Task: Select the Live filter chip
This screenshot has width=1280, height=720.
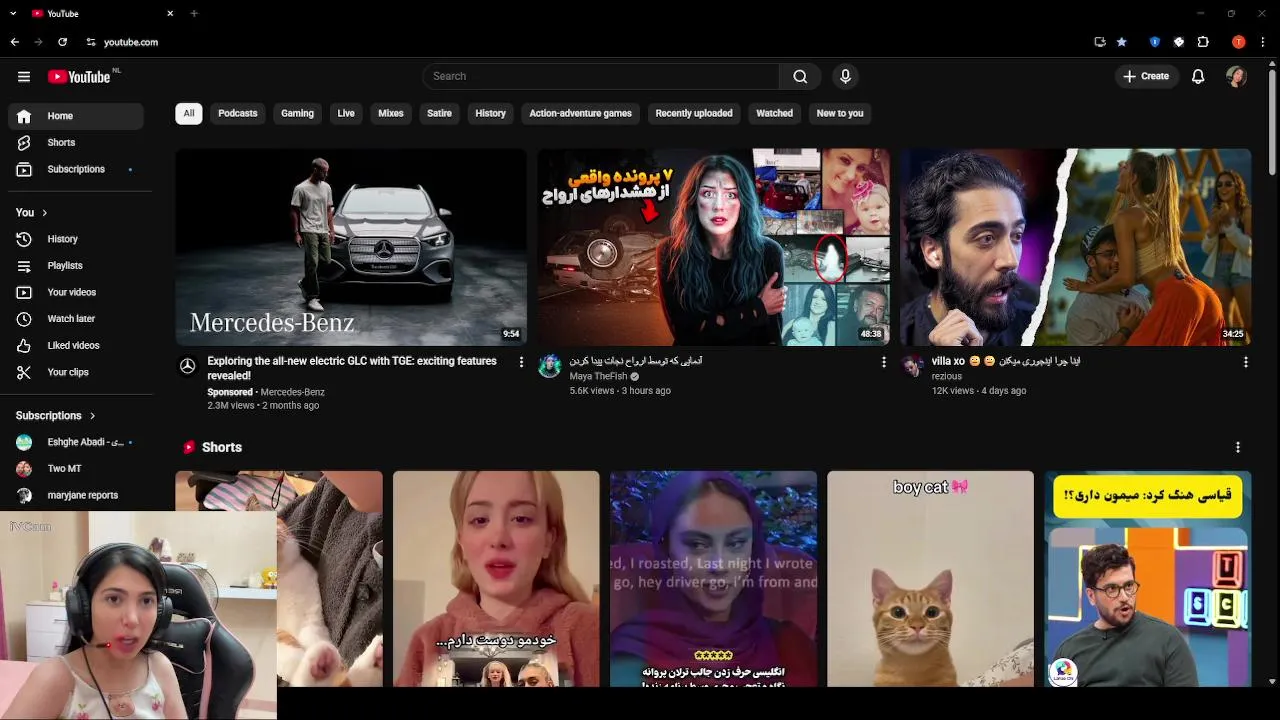Action: 346,113
